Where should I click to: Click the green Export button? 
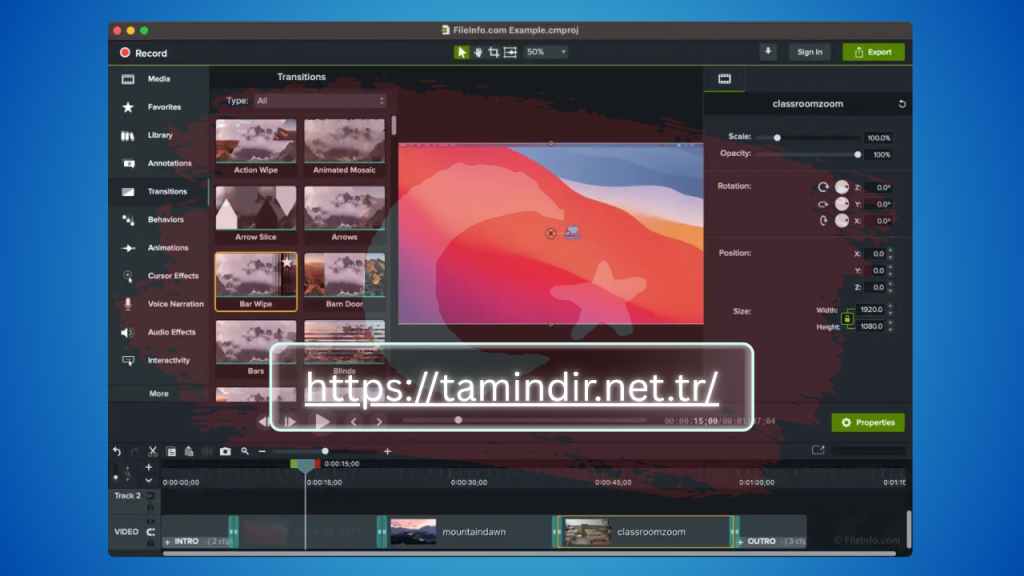(x=873, y=52)
